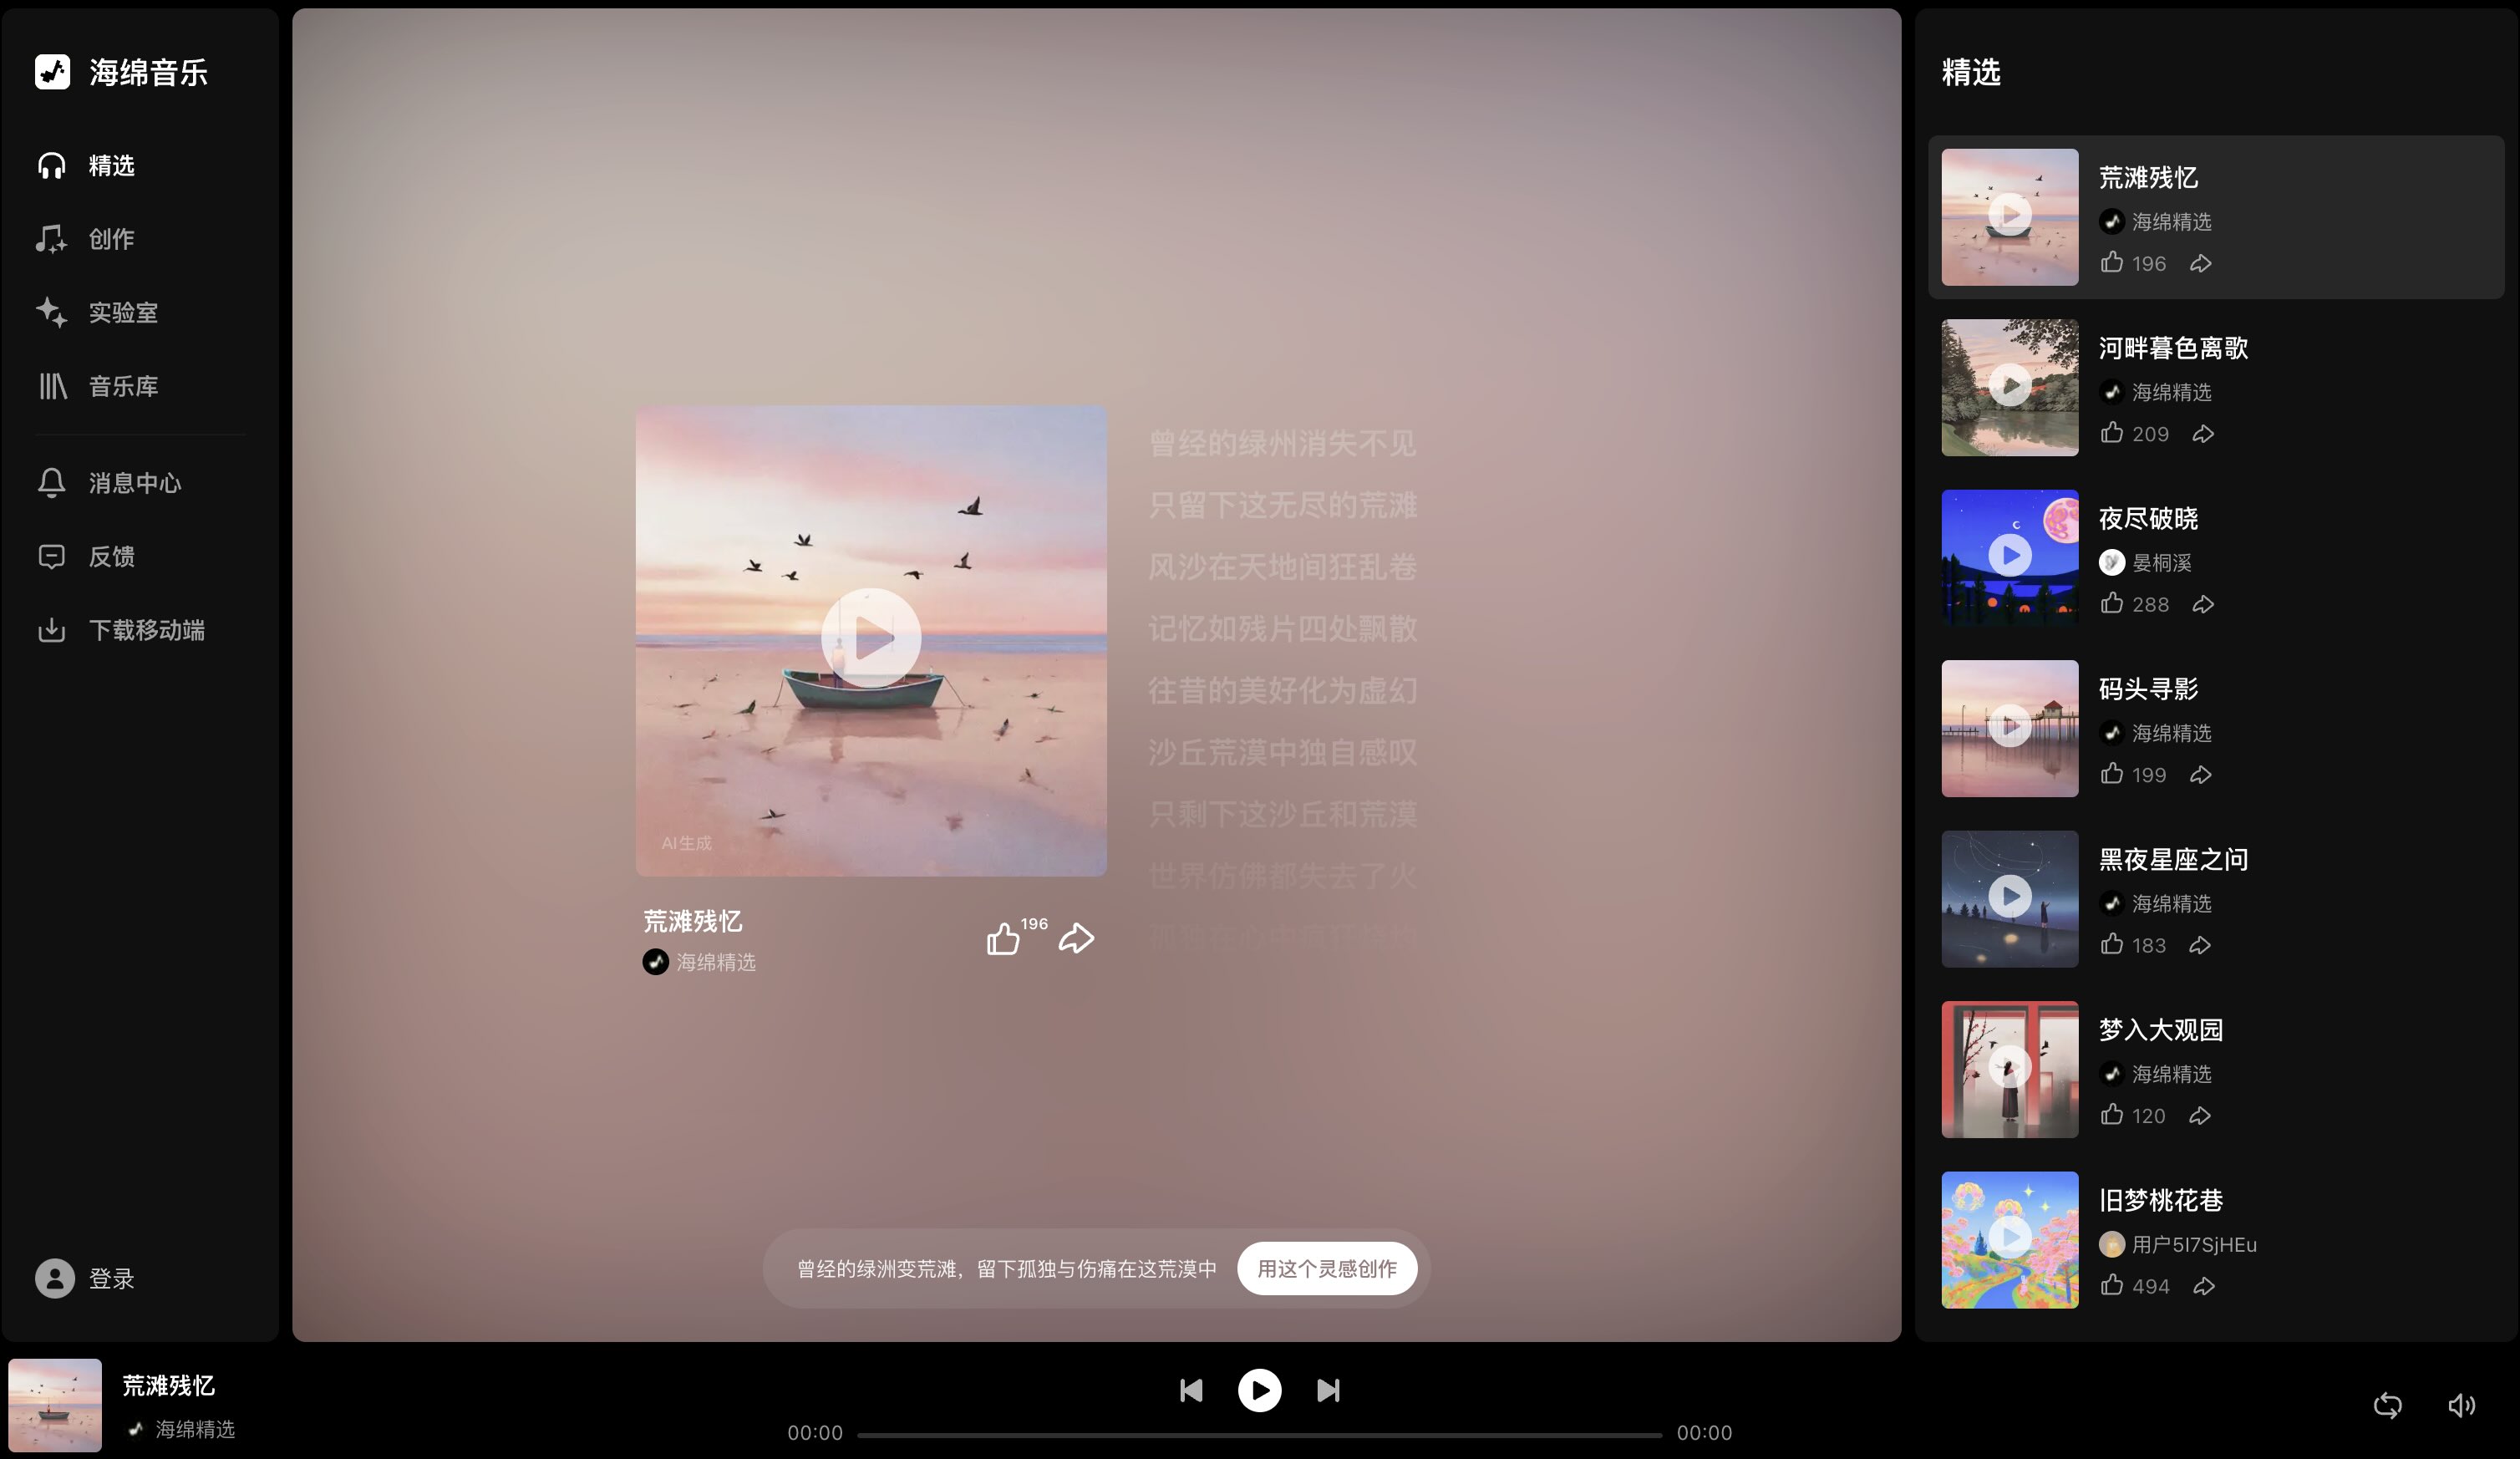Click 用这个灵感创作 button
Screen dimensions: 2520x1459
[x=1326, y=1268]
